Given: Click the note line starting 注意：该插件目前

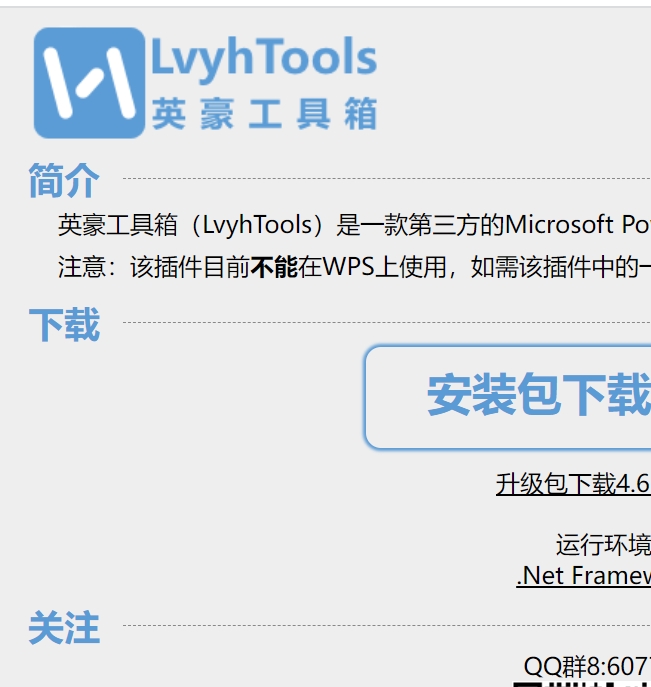Looking at the screenshot, I should [x=354, y=267].
